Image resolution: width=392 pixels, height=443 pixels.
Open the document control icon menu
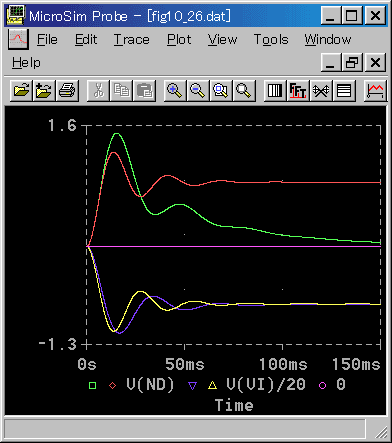[x=18, y=39]
